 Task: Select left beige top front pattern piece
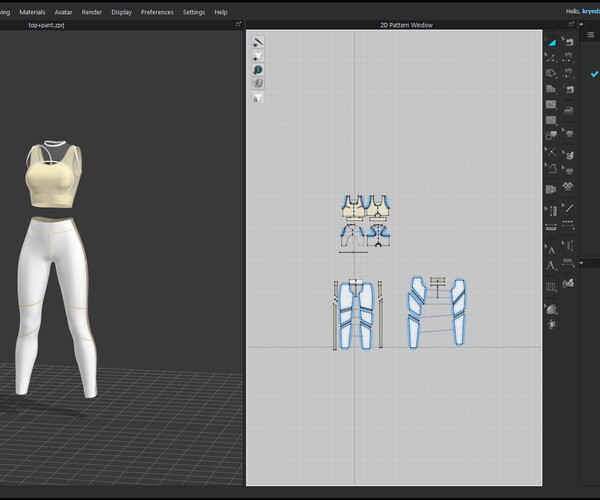tap(353, 208)
